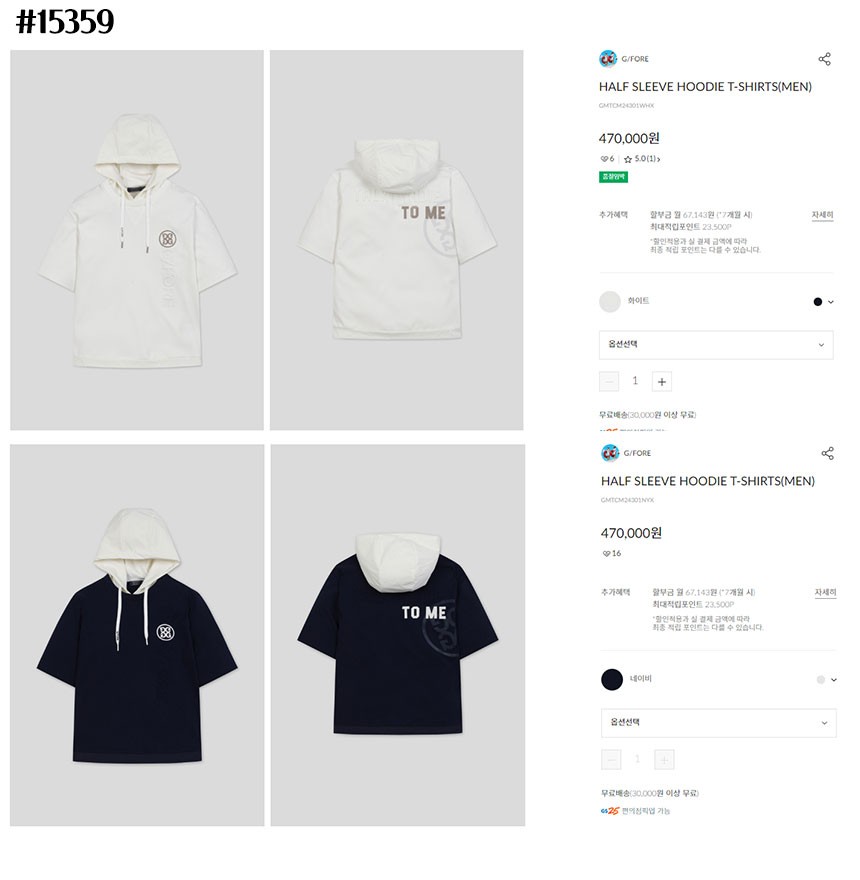The height and width of the screenshot is (880, 860).
Task: Like the navy hoodie with the heart icon
Action: pos(606,553)
